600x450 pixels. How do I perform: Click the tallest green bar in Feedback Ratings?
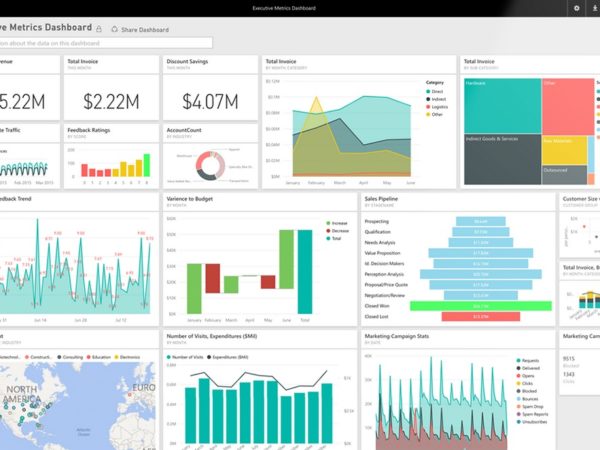pyautogui.click(x=147, y=165)
